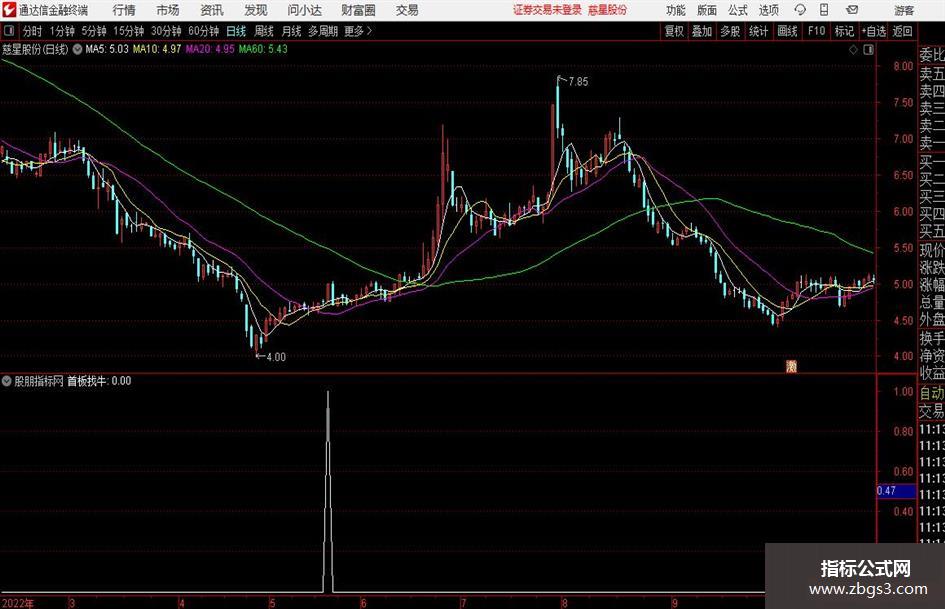Screen dimensions: 945x609
Task: Add stock with +自选 button
Action: (874, 31)
